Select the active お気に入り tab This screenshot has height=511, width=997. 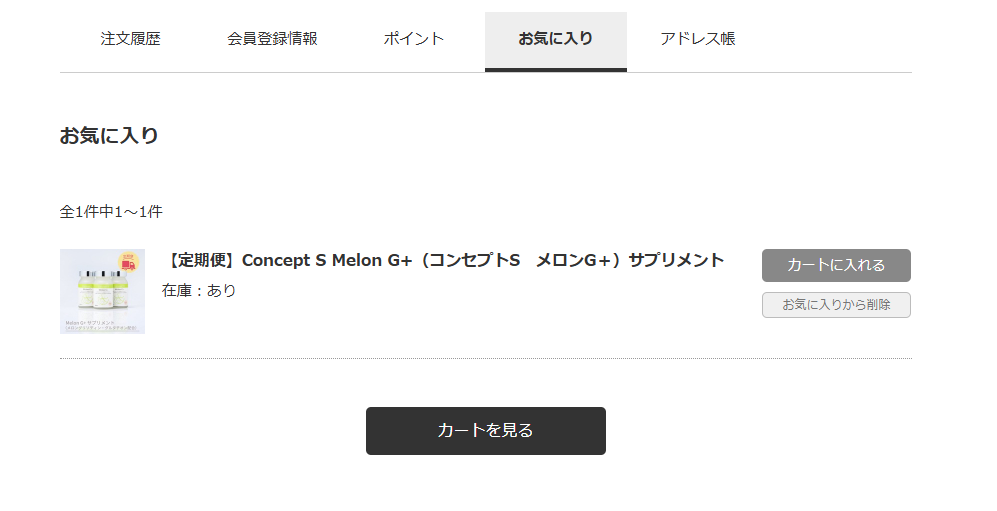coord(555,39)
